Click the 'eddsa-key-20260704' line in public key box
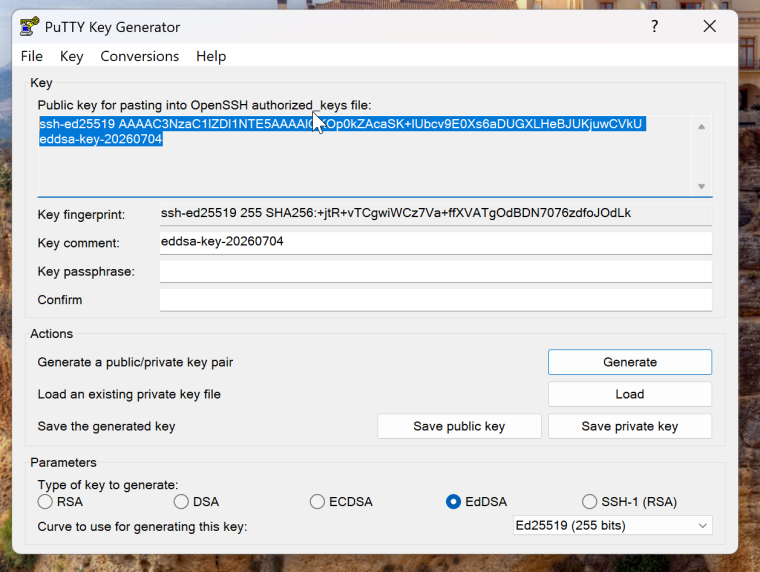Screen dimensions: 760x572 [x=101, y=139]
